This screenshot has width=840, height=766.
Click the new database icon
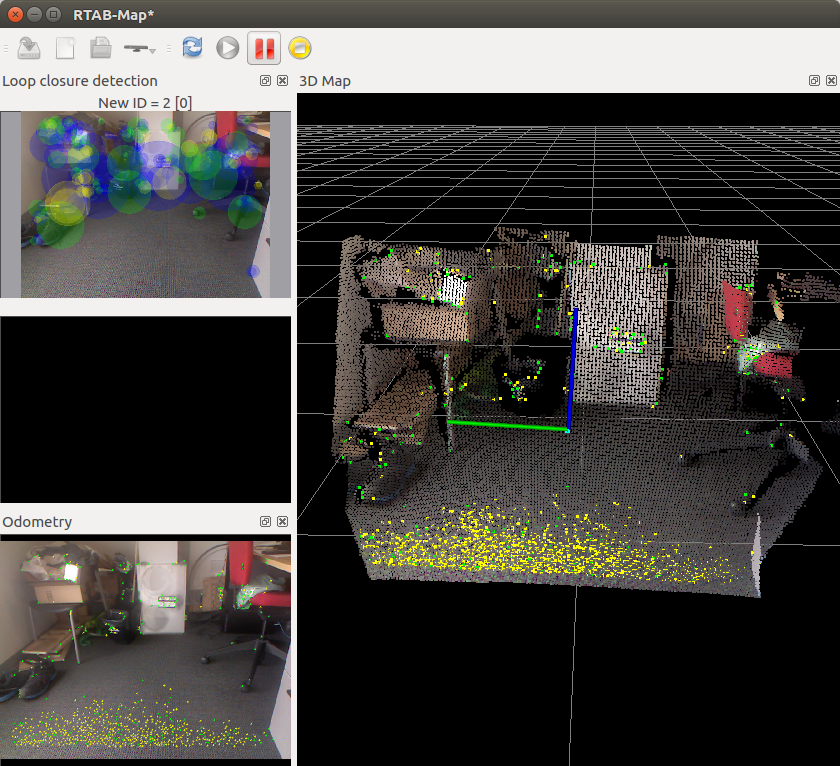65,47
